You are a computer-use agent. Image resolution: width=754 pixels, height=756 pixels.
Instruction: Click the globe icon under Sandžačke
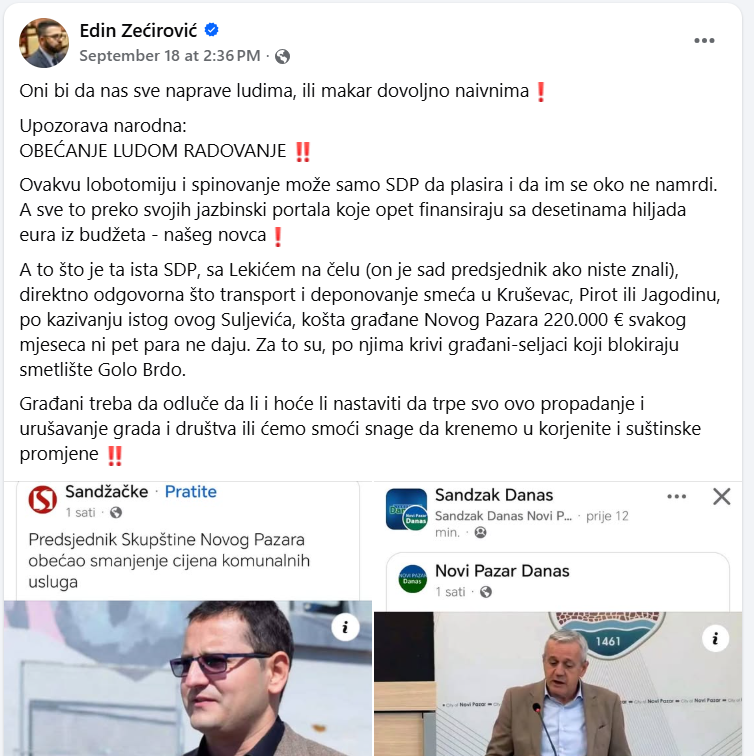click(116, 513)
